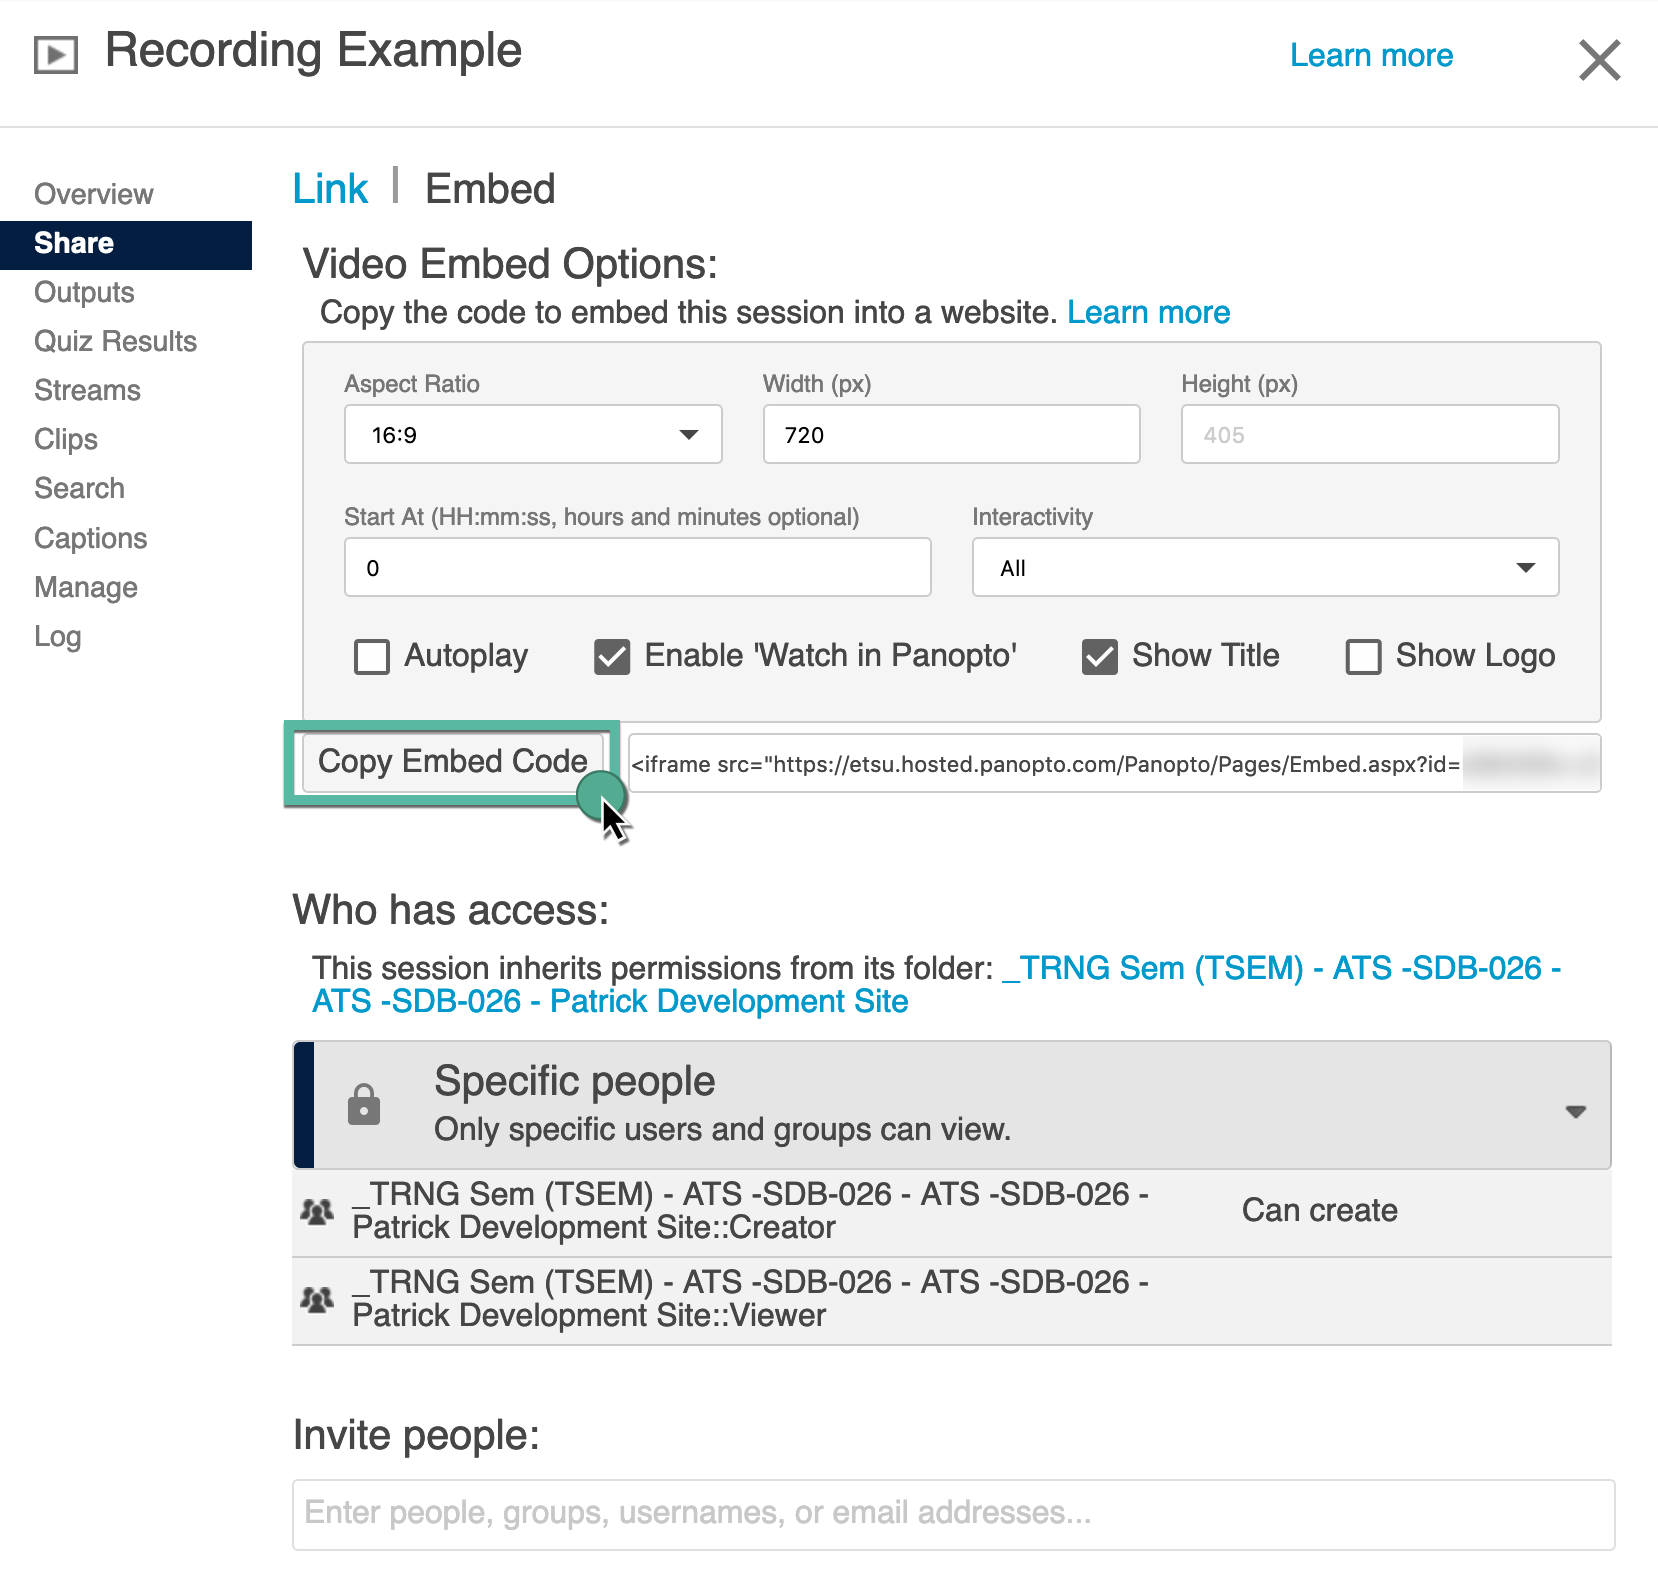The width and height of the screenshot is (1658, 1590).
Task: Open the Interactivity dropdown set to All
Action: 1265,568
